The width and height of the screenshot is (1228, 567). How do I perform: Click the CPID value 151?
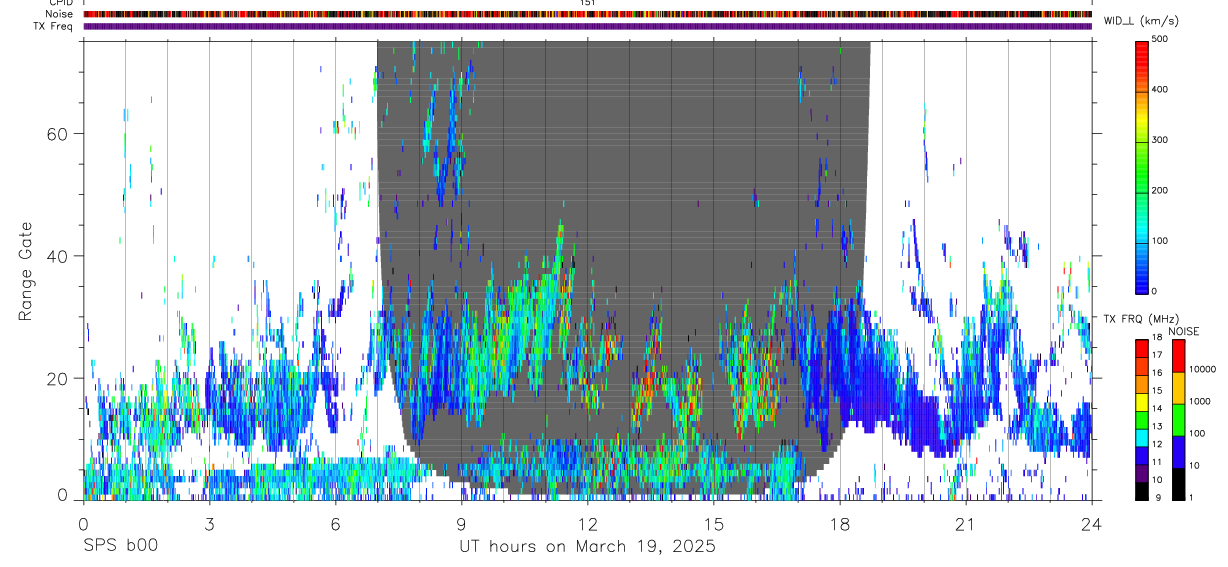588,3
